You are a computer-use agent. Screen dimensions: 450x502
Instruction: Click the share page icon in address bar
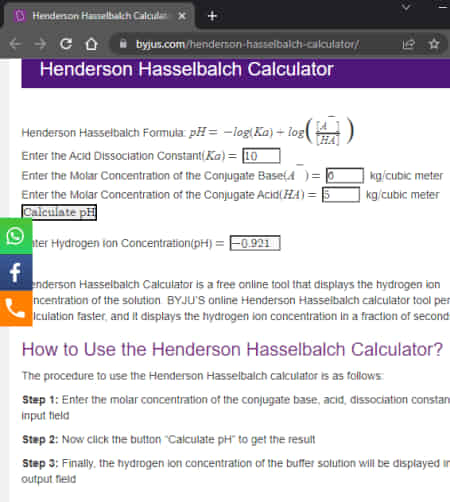pyautogui.click(x=408, y=44)
